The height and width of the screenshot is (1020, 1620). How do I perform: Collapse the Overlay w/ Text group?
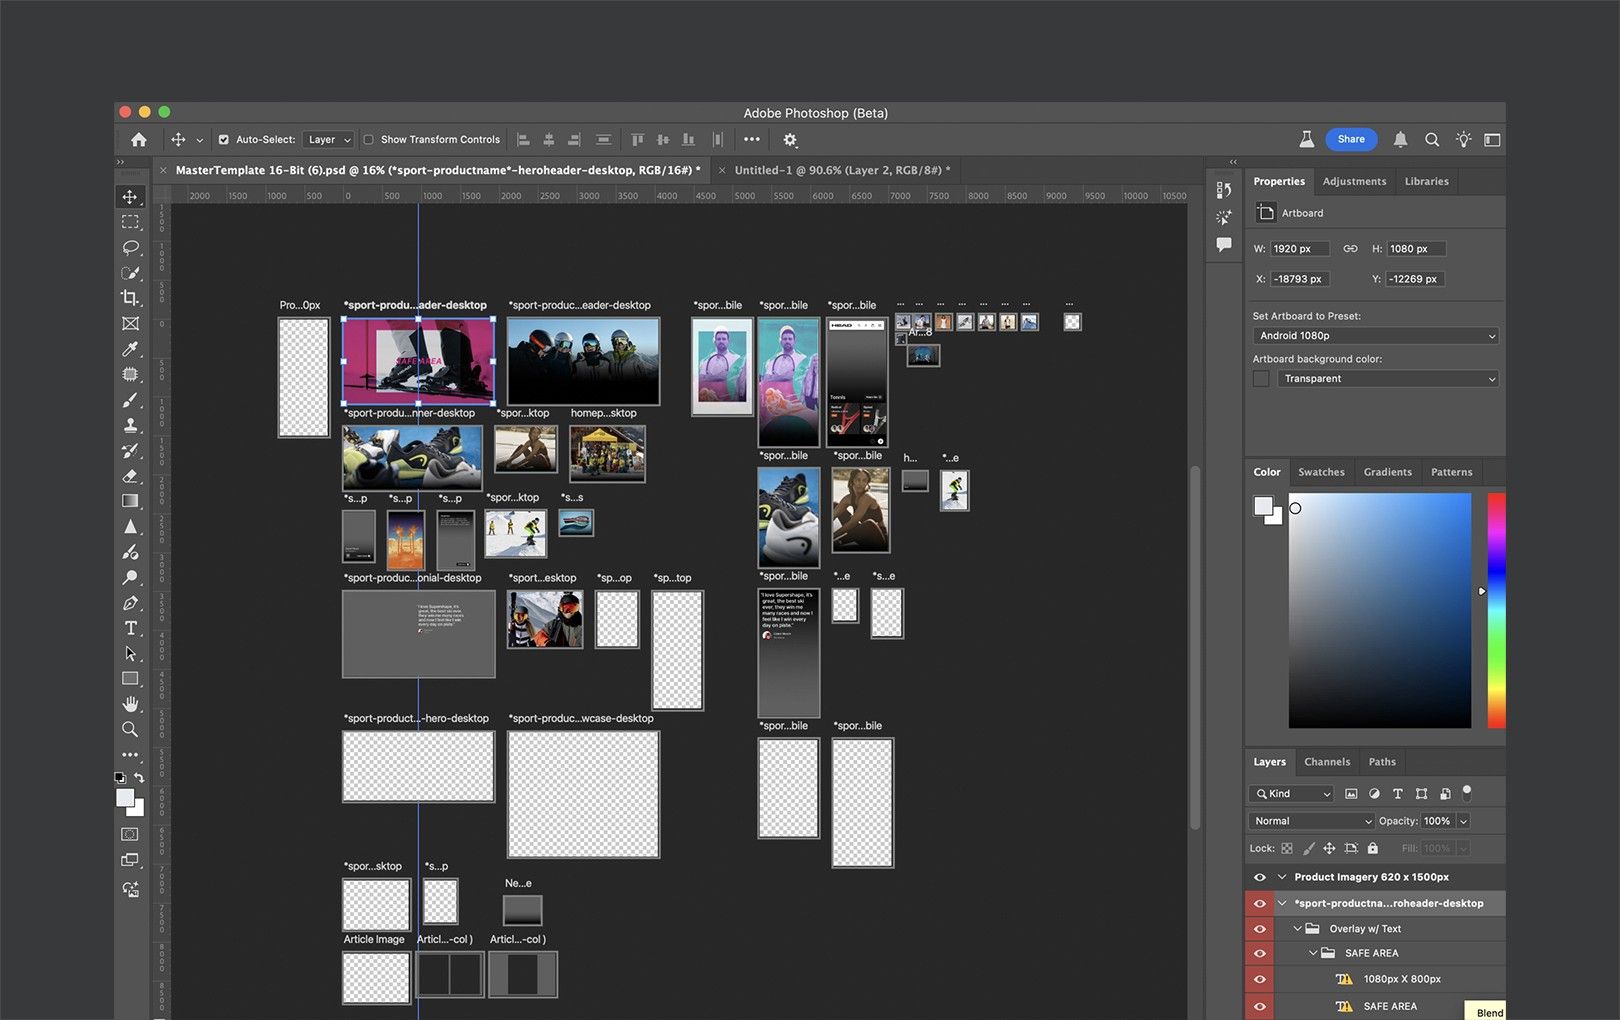pos(1297,929)
